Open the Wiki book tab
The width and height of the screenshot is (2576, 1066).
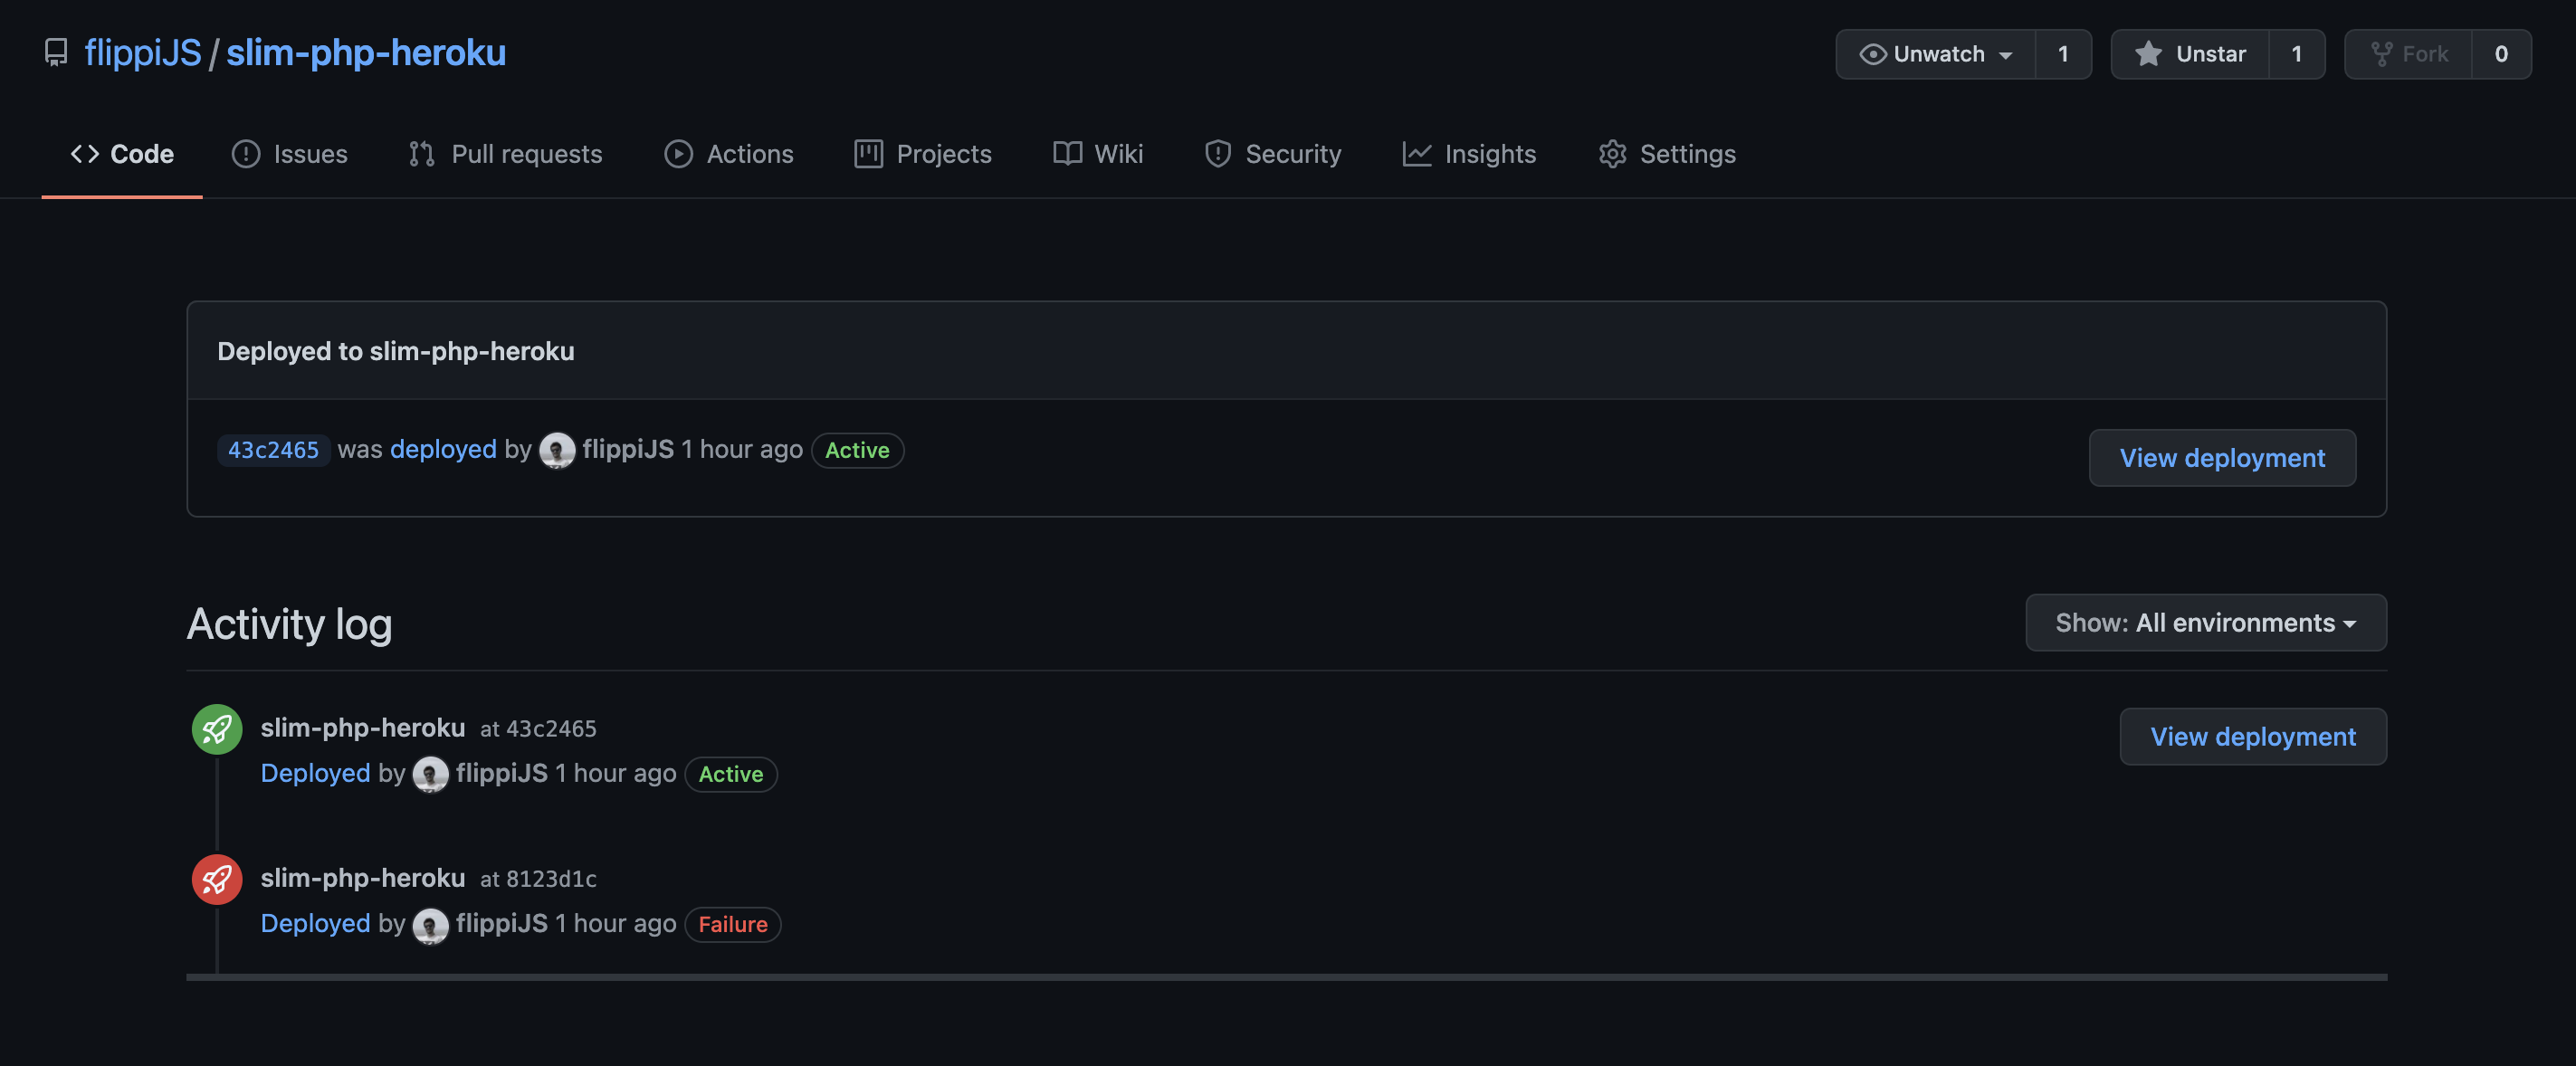tap(1097, 154)
